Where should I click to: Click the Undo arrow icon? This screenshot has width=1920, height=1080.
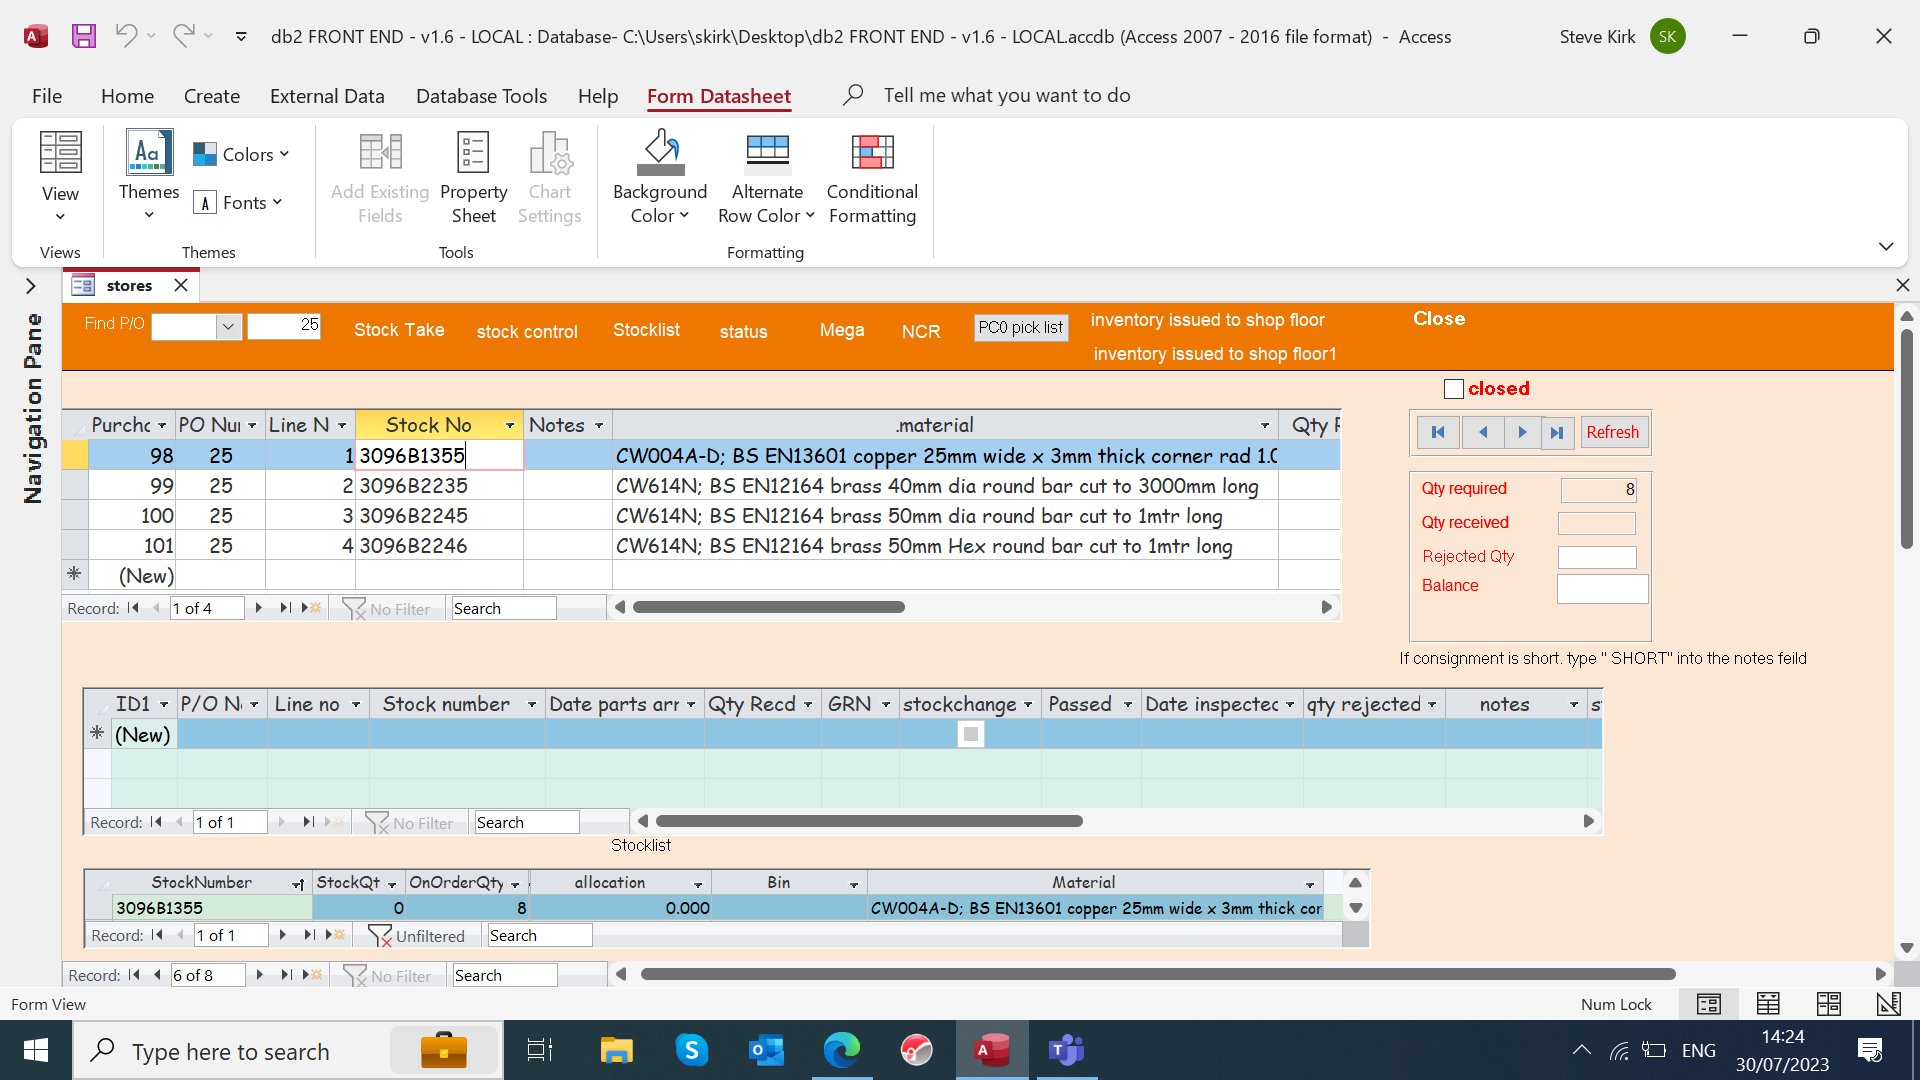click(126, 36)
